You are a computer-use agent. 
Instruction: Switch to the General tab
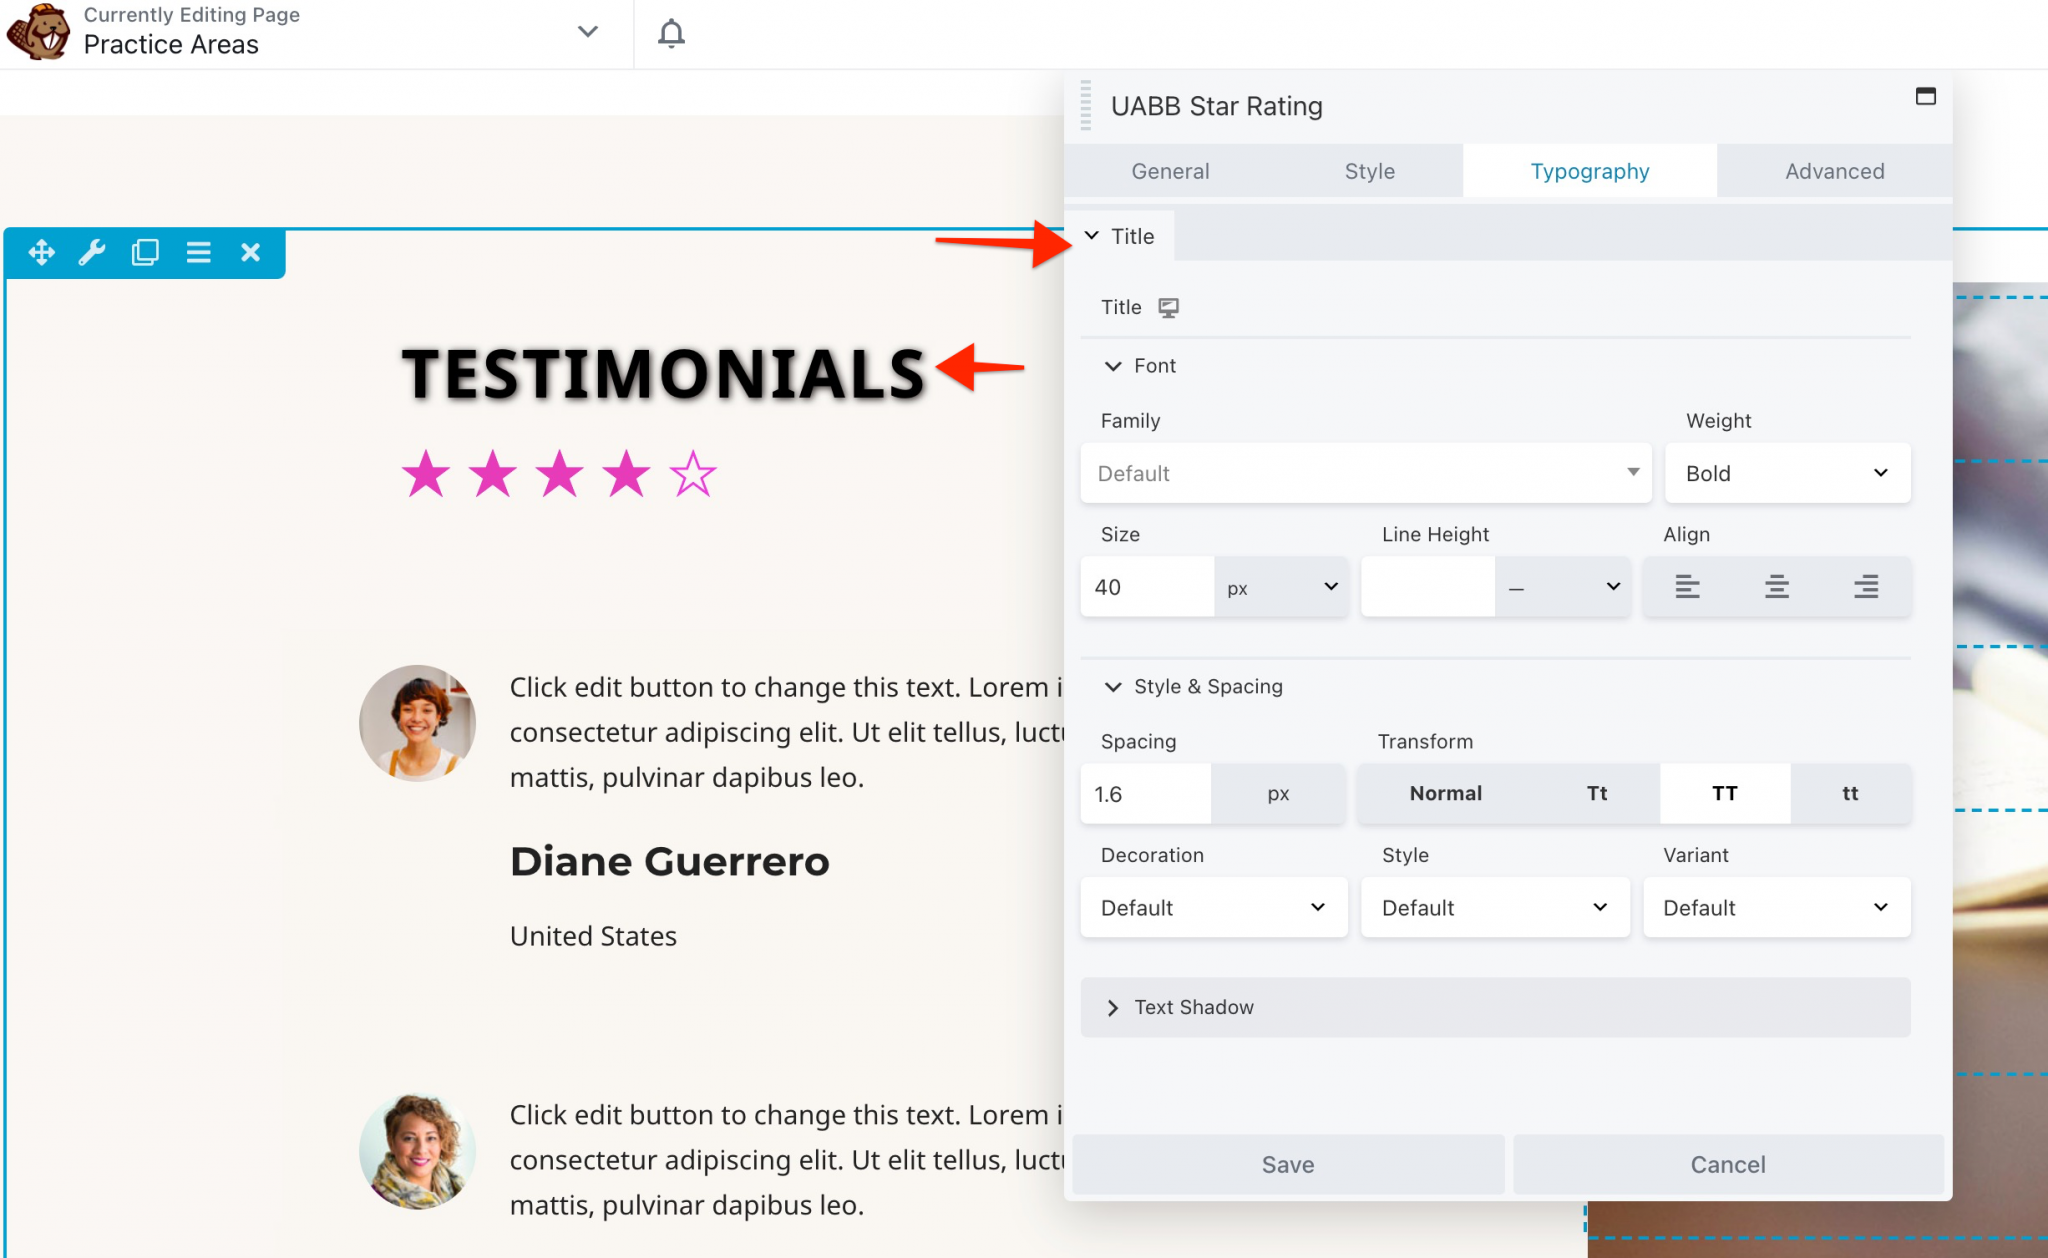click(x=1169, y=170)
